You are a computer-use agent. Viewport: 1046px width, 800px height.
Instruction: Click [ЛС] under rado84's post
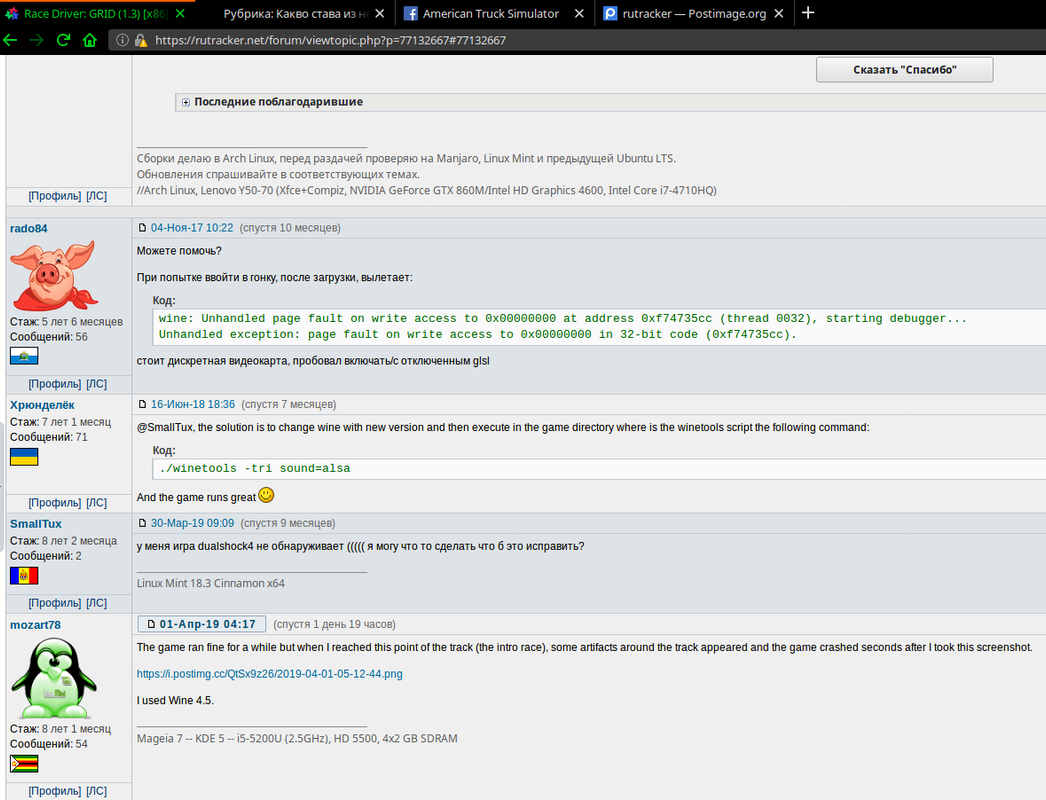(x=97, y=384)
